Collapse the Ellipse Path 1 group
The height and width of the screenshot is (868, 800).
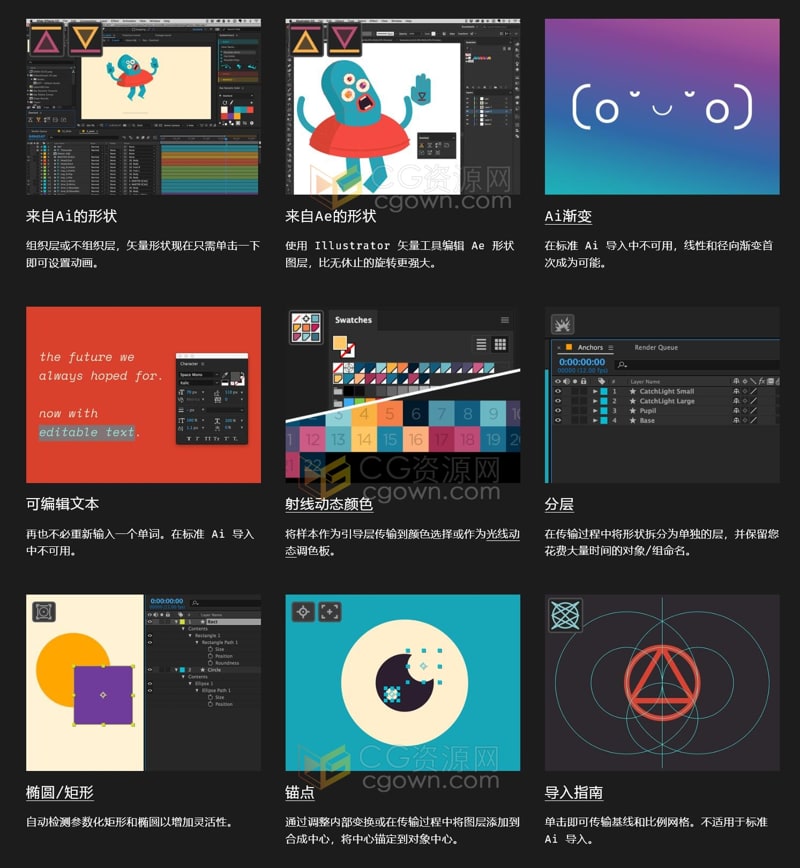pyautogui.click(x=198, y=690)
